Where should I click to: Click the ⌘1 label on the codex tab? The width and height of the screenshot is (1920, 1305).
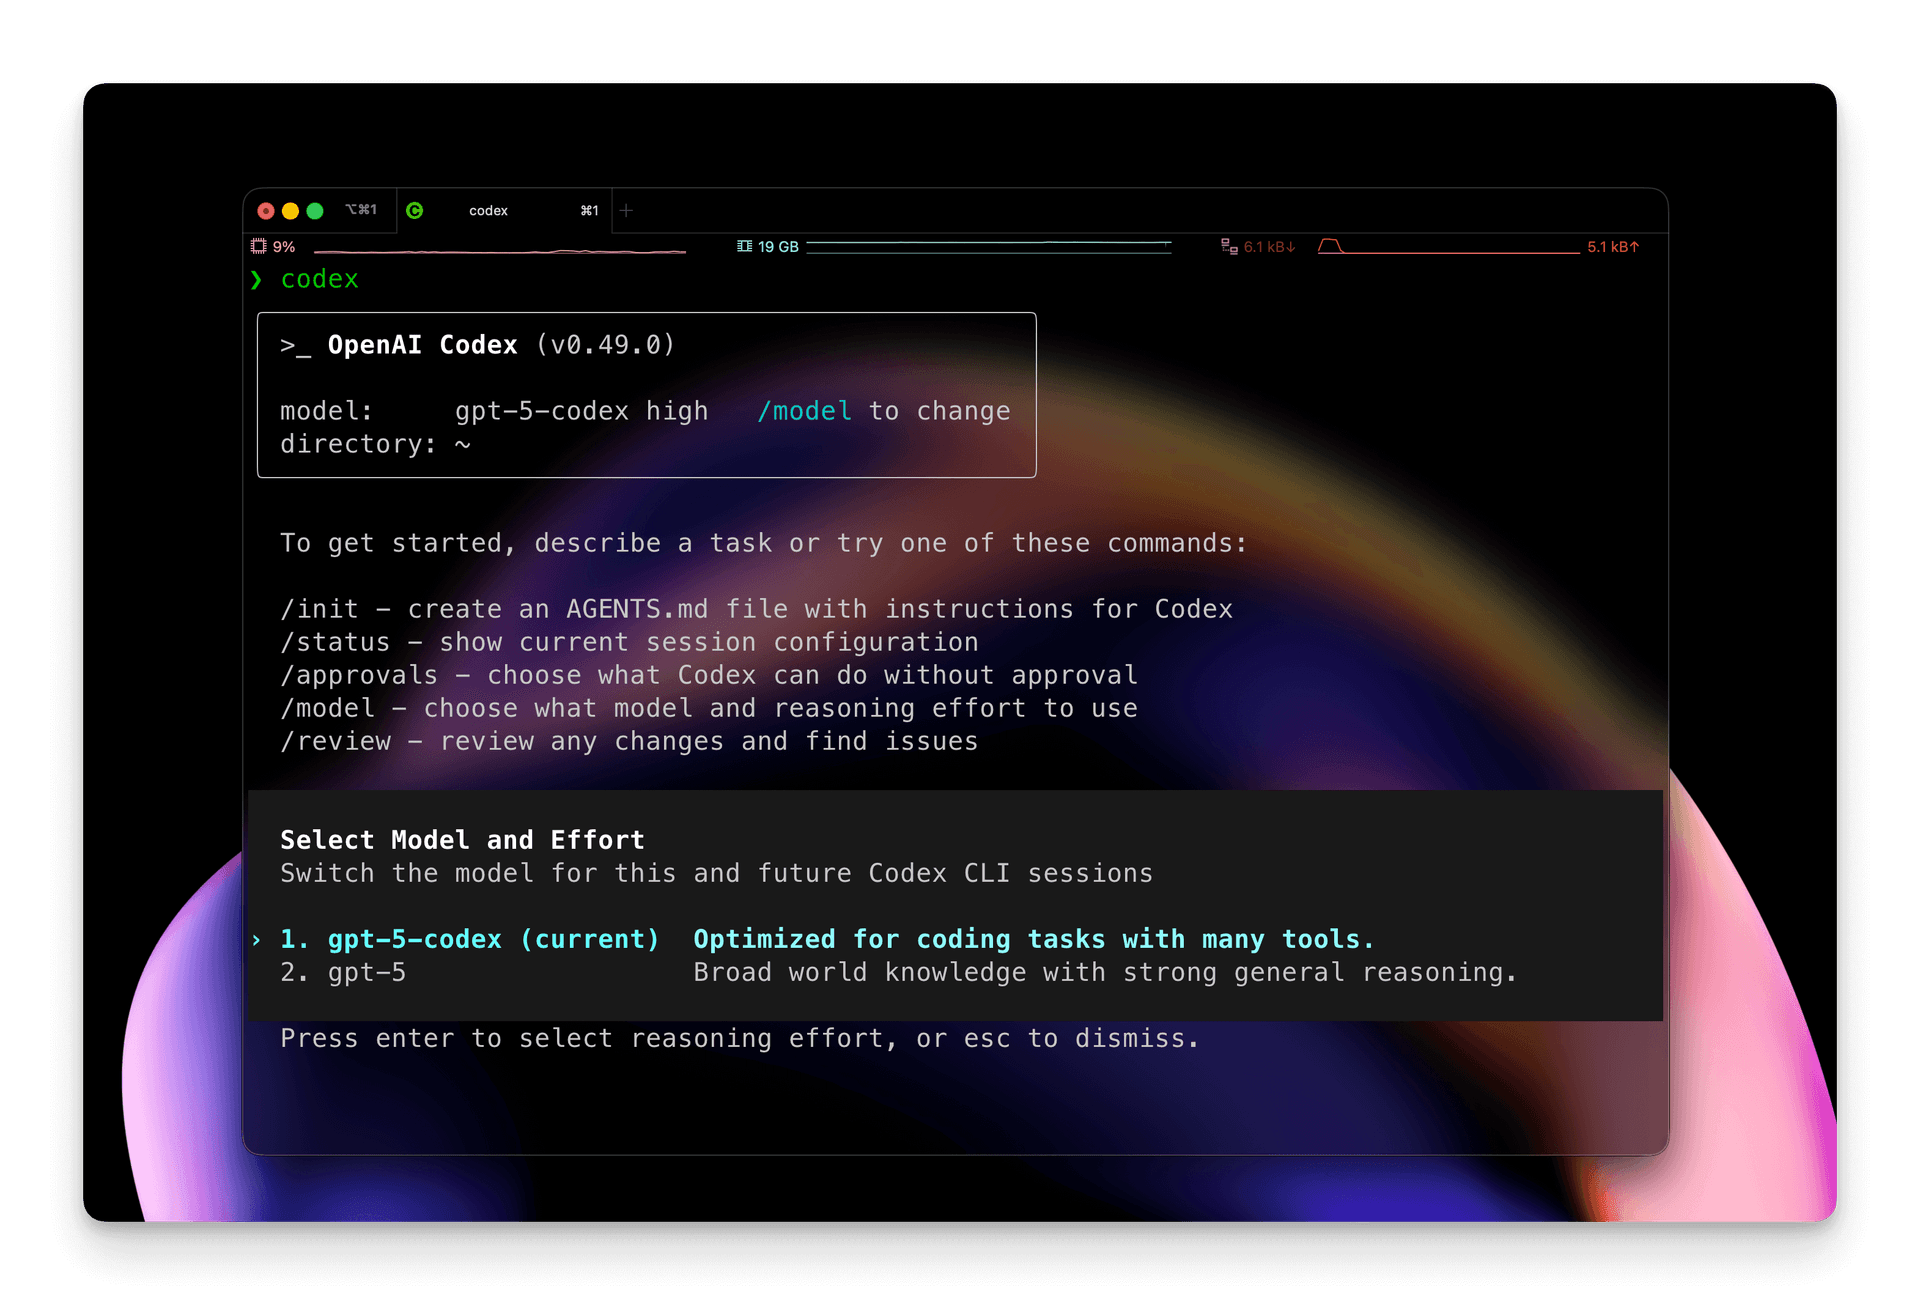tap(589, 210)
